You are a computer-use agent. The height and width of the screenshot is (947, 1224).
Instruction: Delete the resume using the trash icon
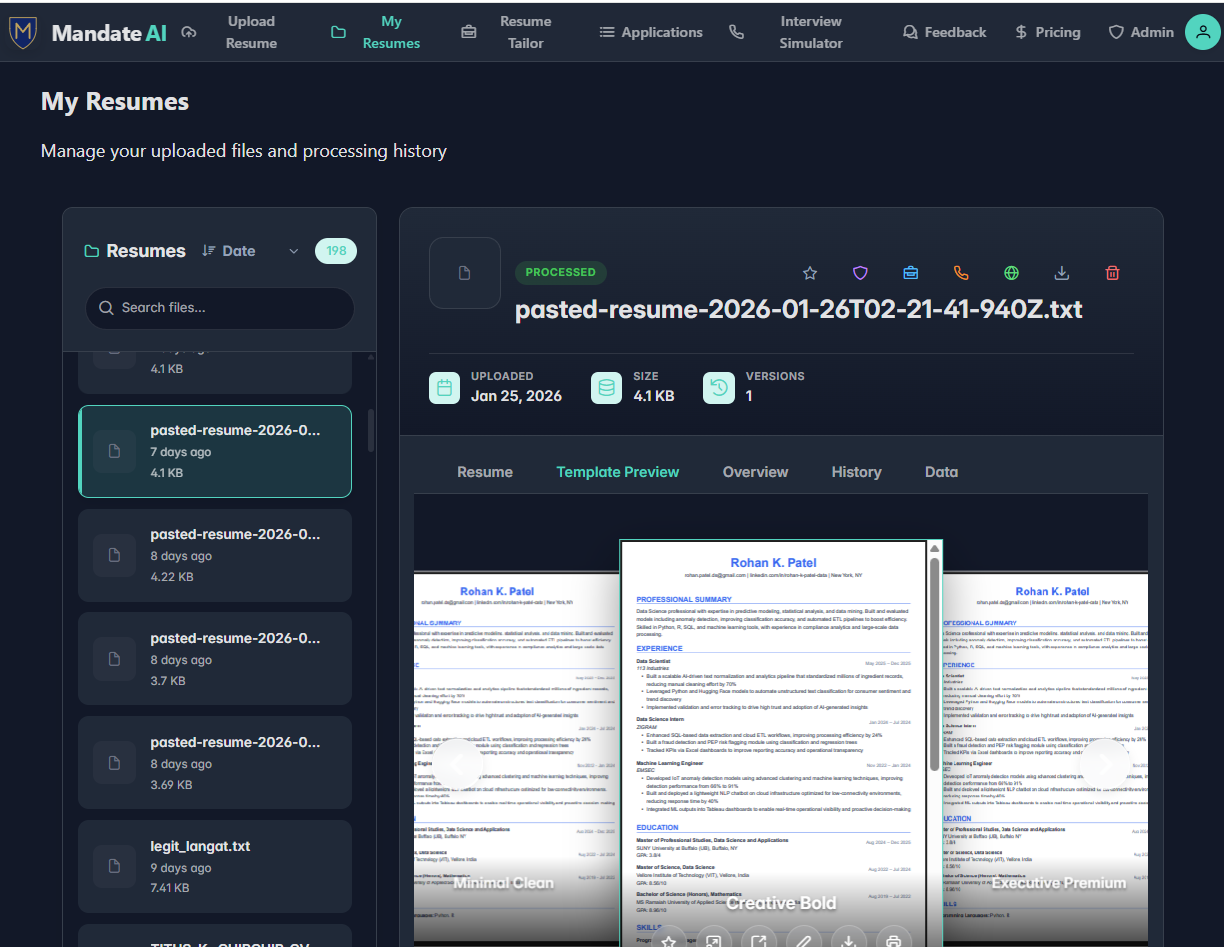(x=1112, y=272)
